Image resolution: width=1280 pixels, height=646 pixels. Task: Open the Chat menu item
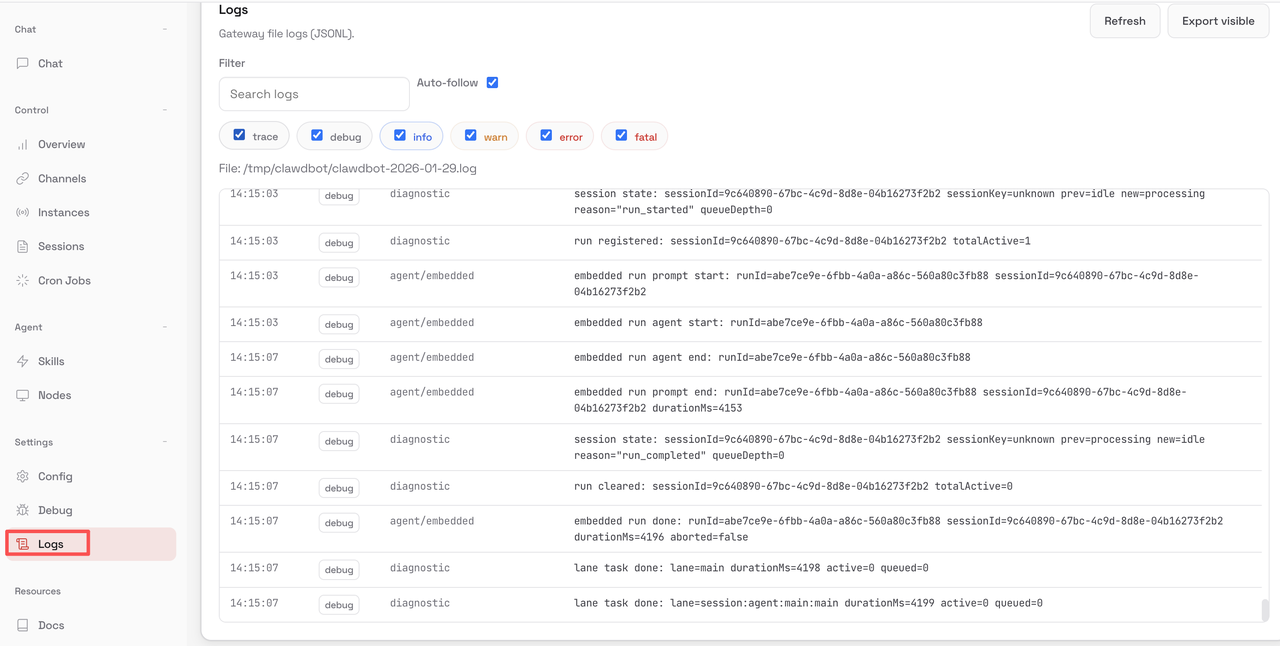pos(47,63)
